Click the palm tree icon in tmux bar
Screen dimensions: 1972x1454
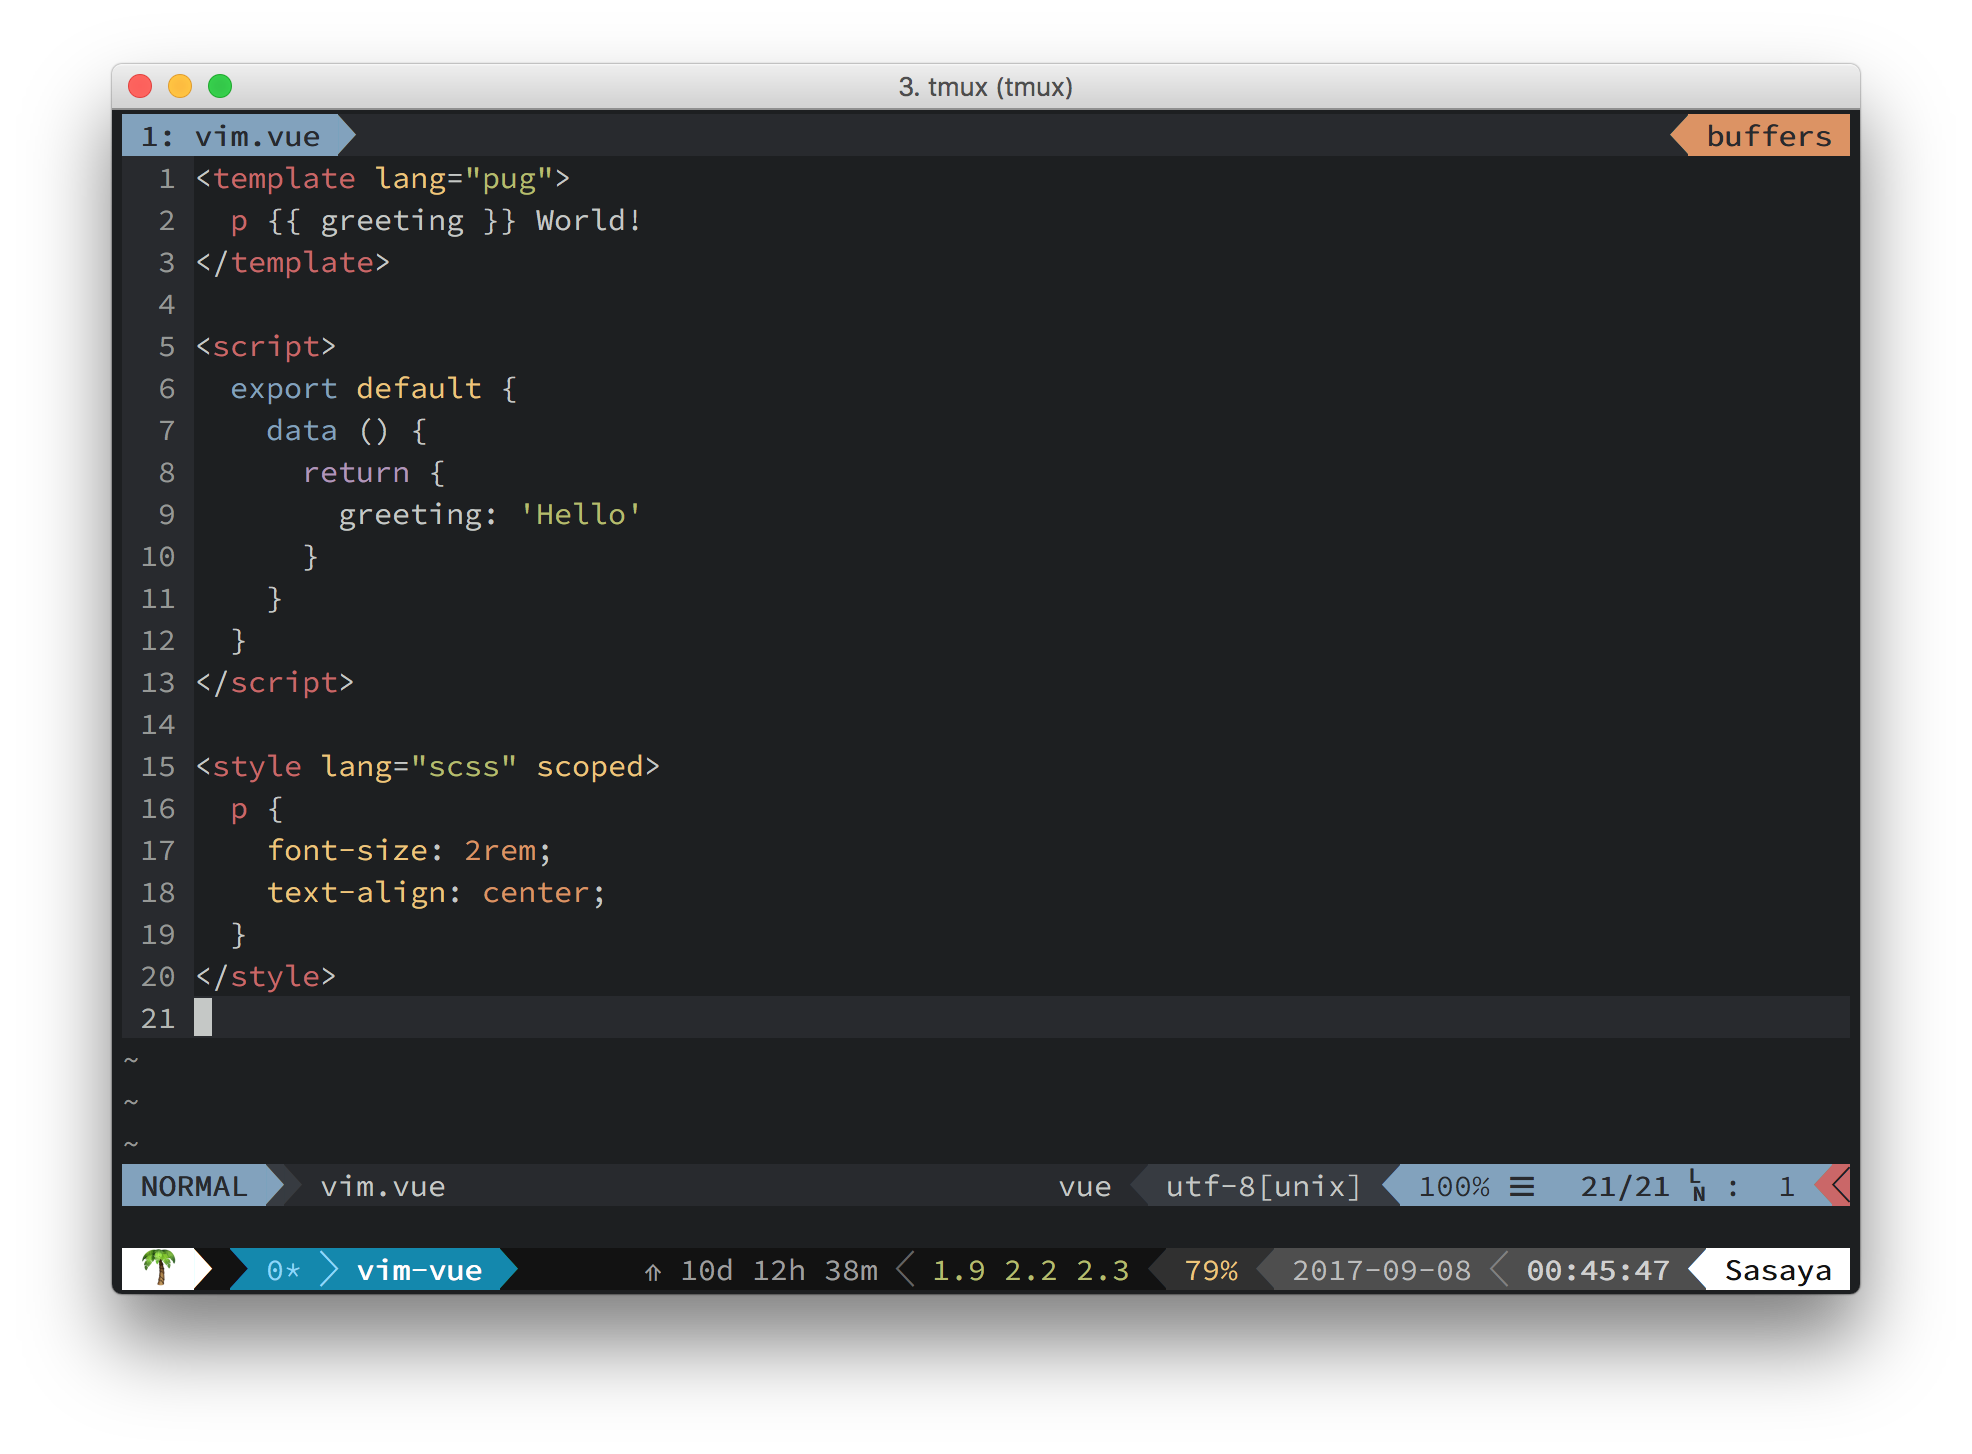pos(158,1268)
